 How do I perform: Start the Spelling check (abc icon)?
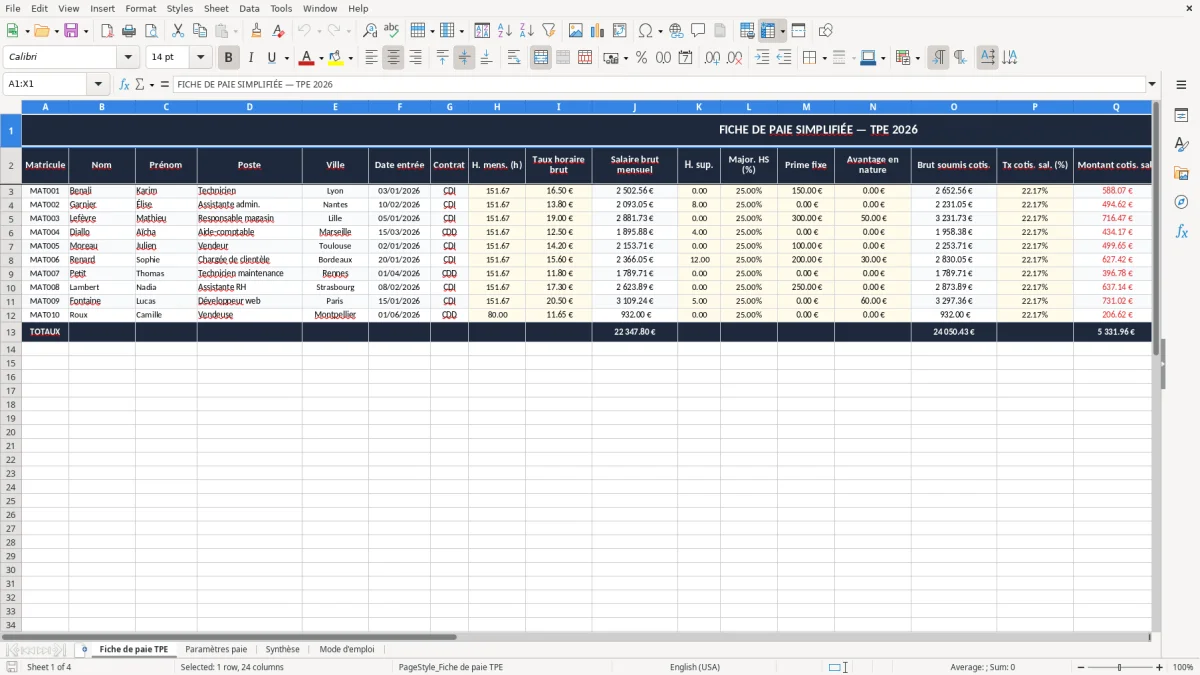click(391, 31)
